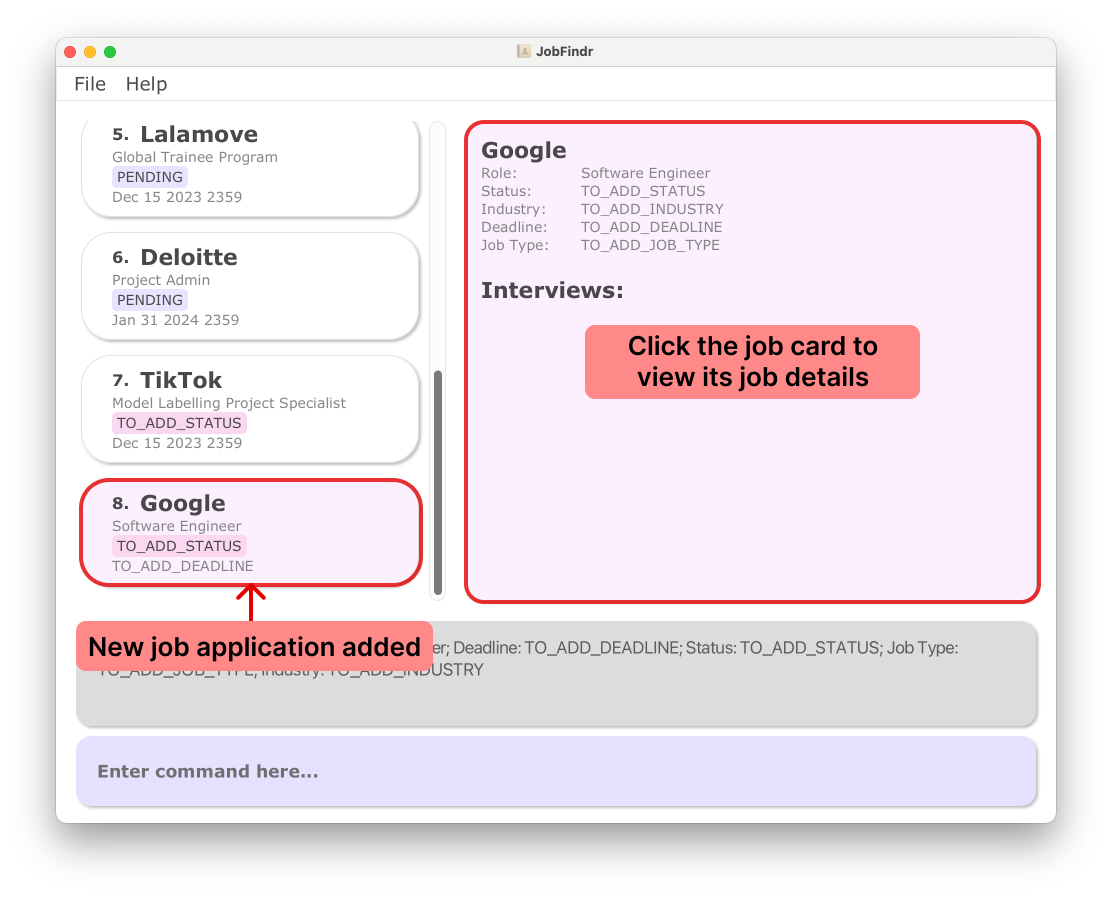This screenshot has width=1112, height=897.
Task: Click the TO_ADD_STATUS tag on the TikTok card
Action: click(179, 423)
